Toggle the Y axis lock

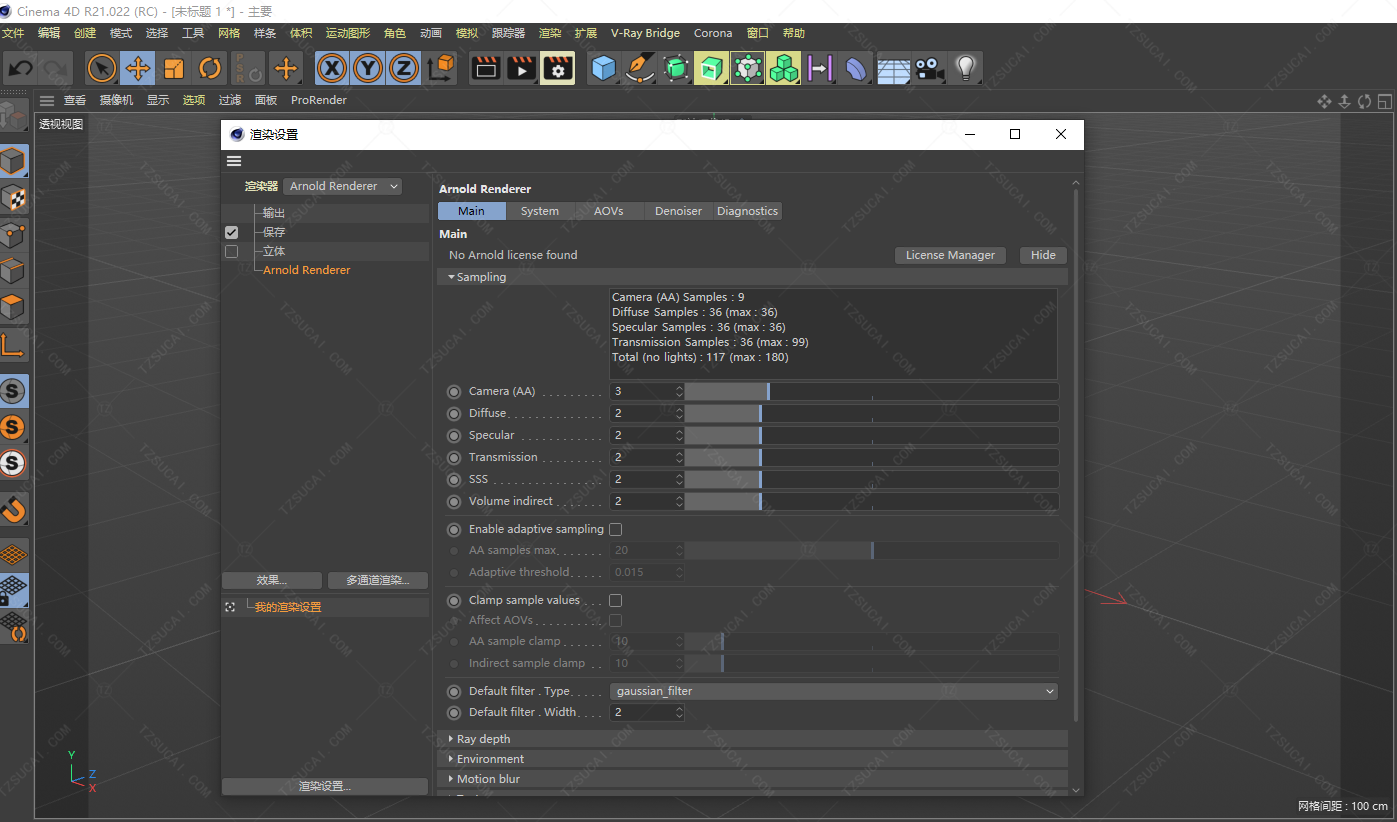point(368,69)
